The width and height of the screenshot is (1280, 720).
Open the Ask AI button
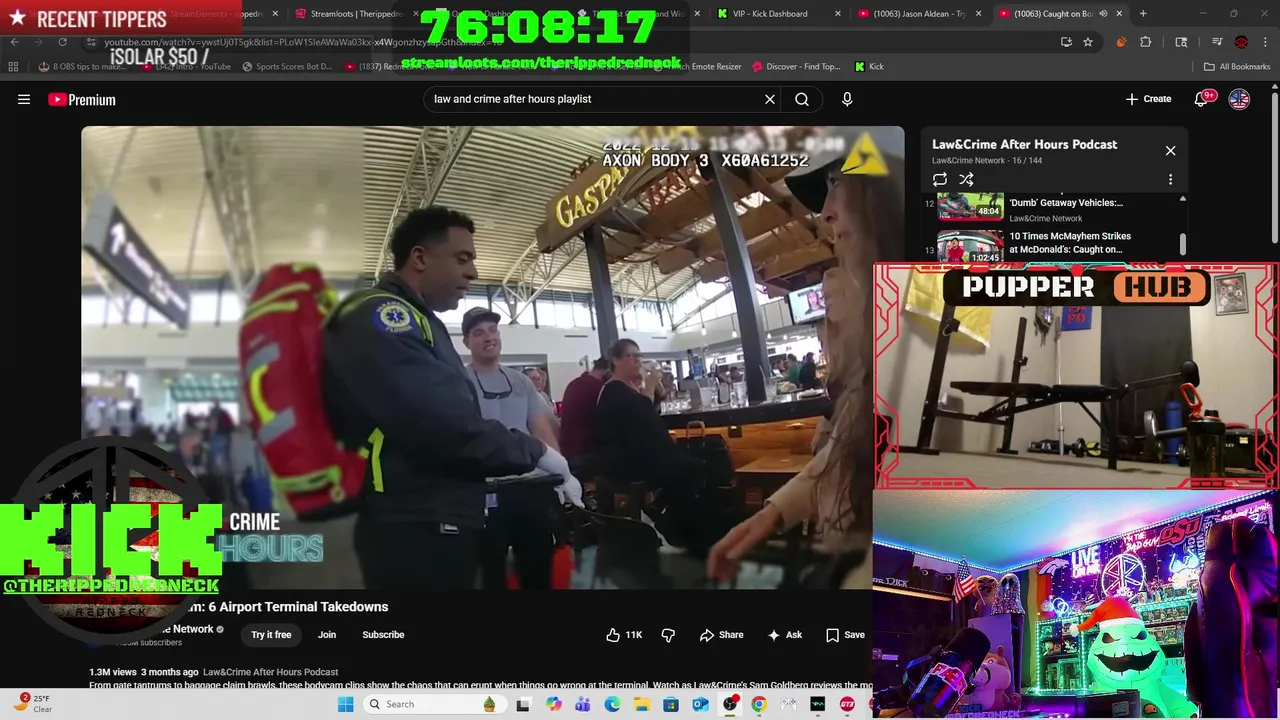coord(784,635)
